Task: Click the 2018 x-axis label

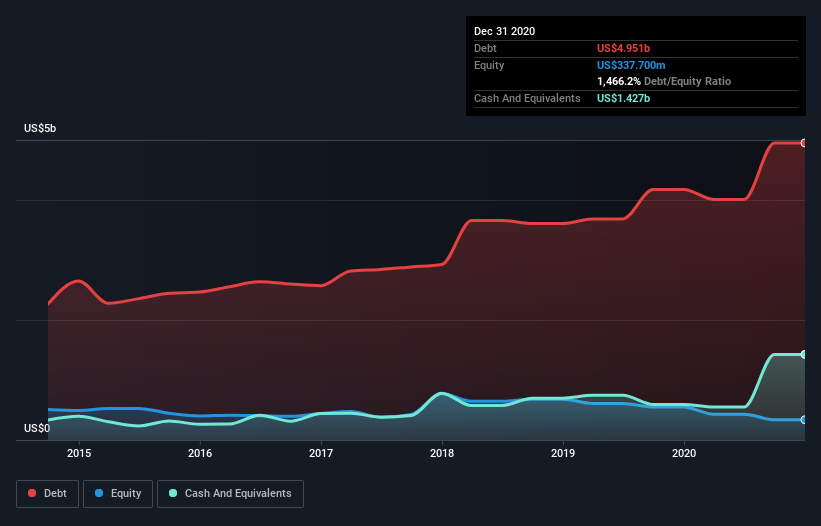Action: 442,453
